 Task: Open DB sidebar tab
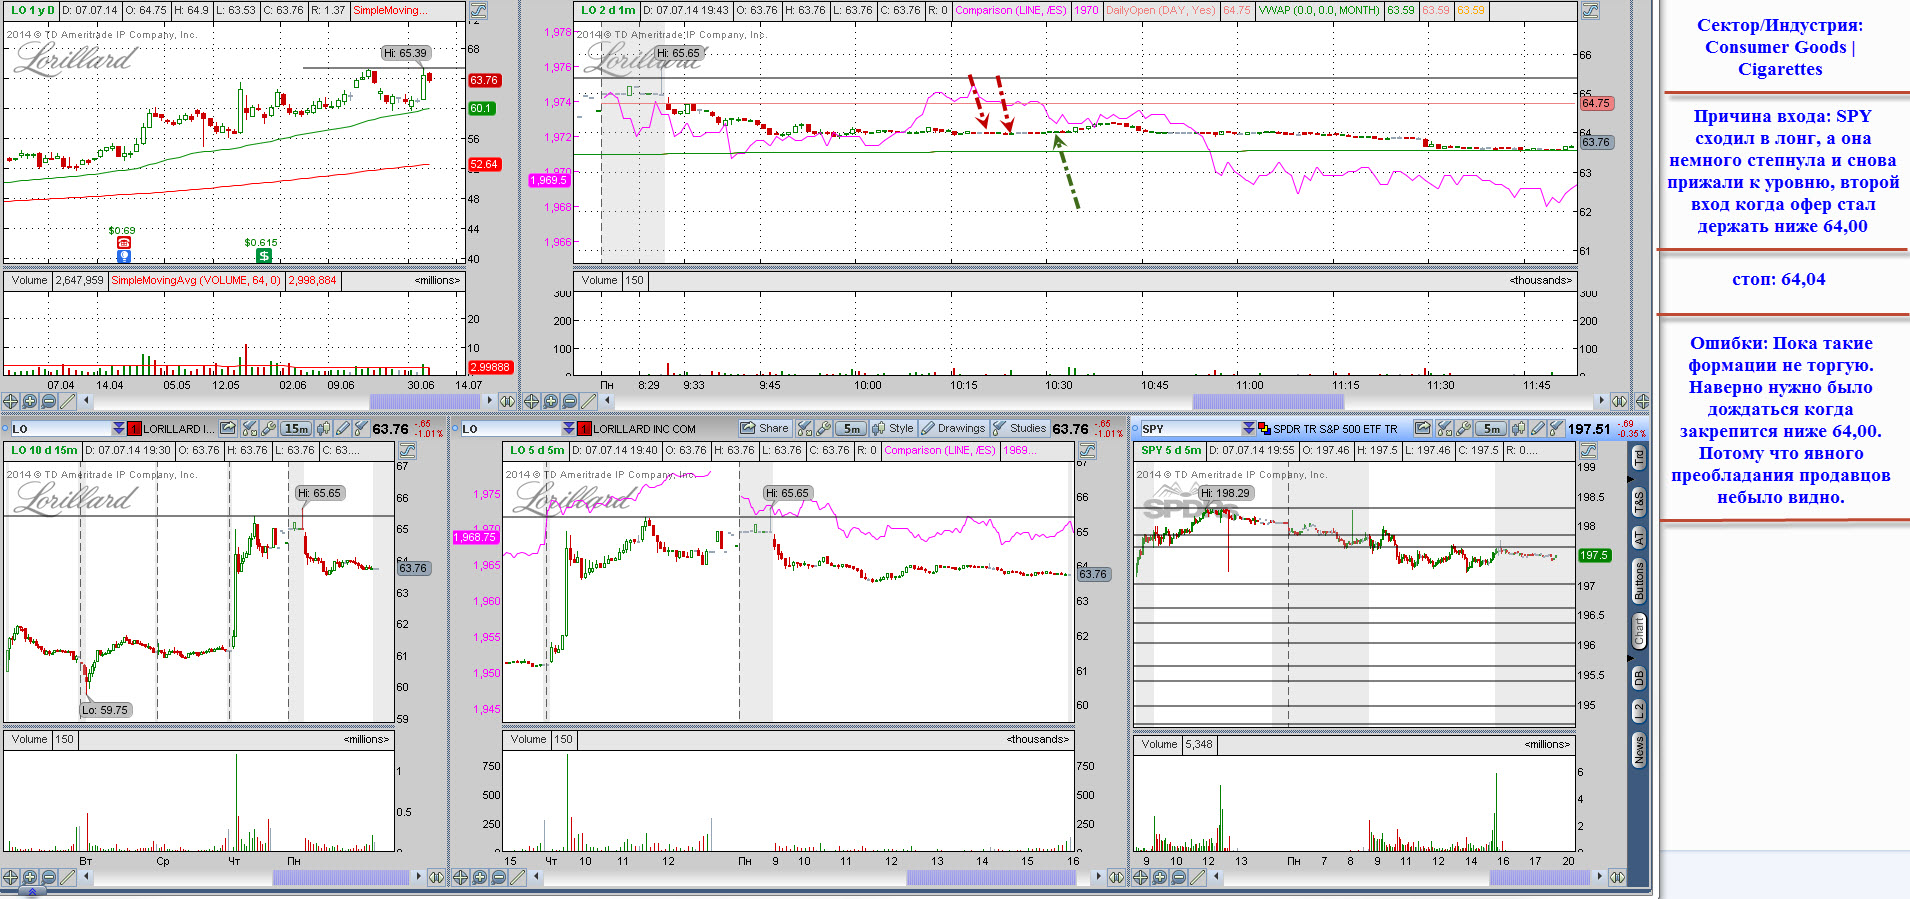(x=1639, y=678)
